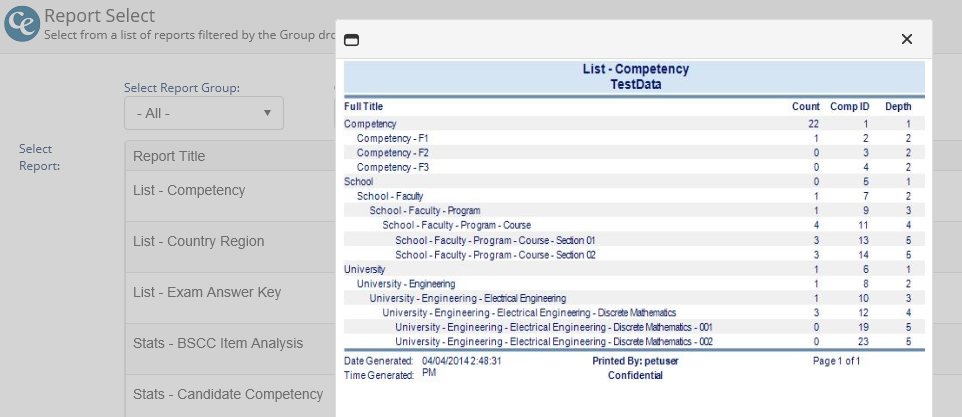Close the report preview popup
Image resolution: width=962 pixels, height=417 pixels.
coord(906,39)
